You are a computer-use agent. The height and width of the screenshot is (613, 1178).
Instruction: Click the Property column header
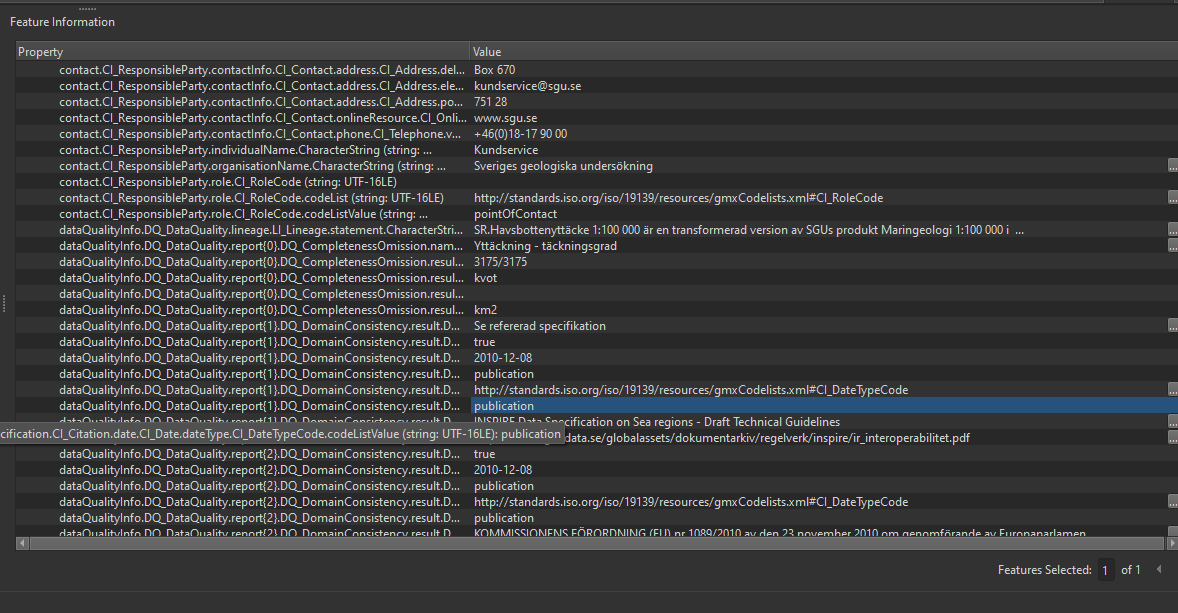tap(242, 52)
